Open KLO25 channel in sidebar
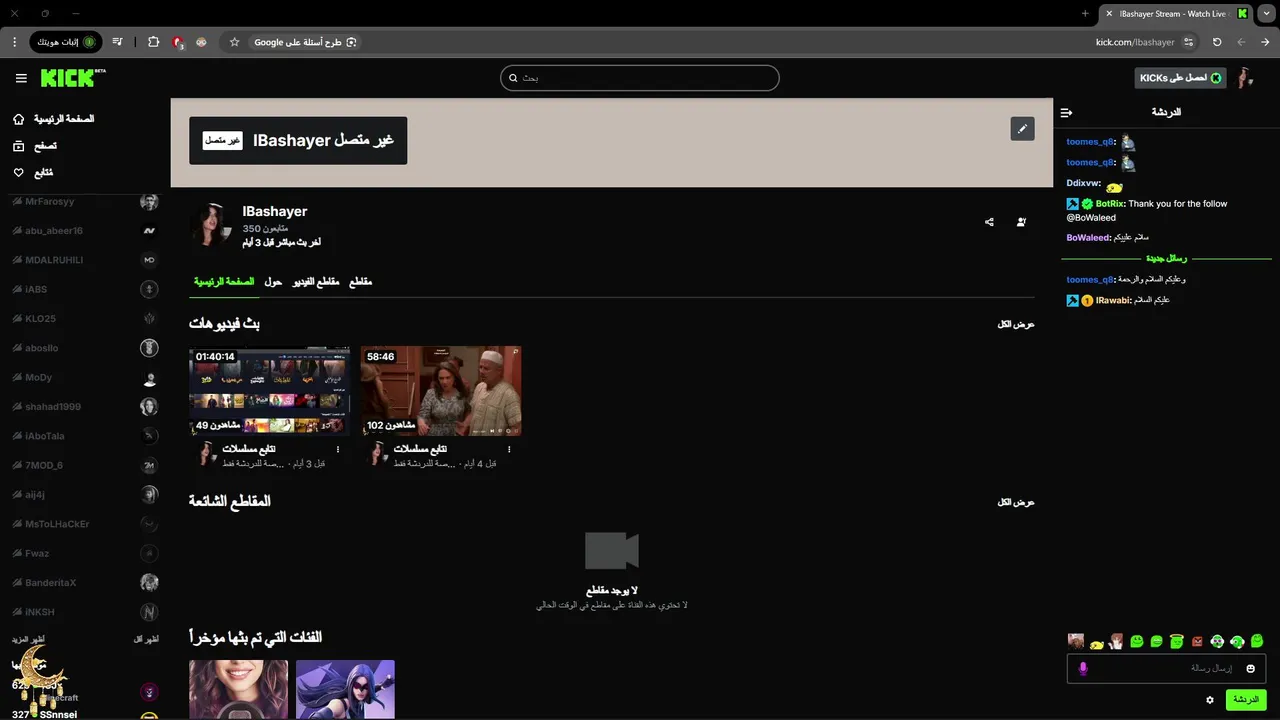The image size is (1280, 720). point(85,319)
